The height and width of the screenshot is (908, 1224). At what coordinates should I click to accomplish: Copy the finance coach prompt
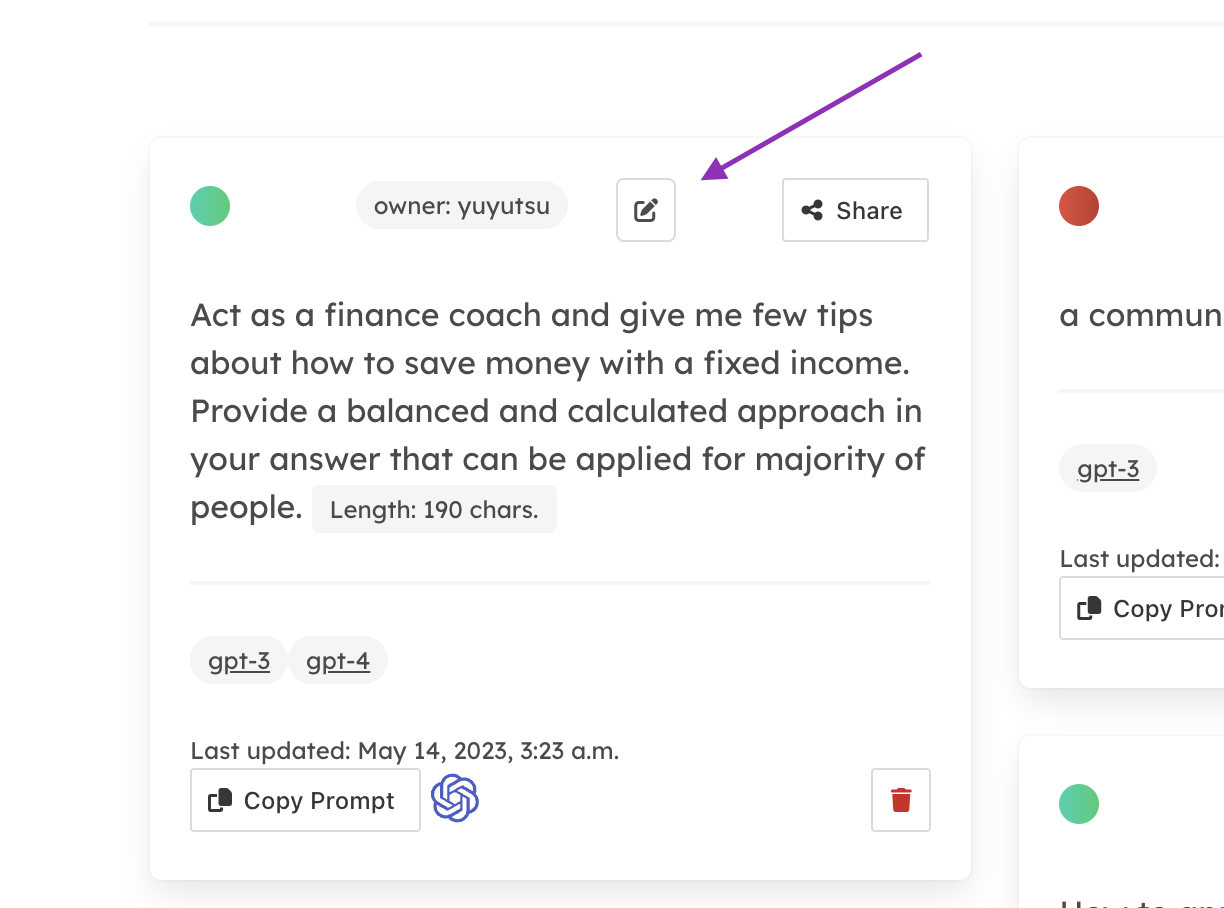tap(305, 800)
